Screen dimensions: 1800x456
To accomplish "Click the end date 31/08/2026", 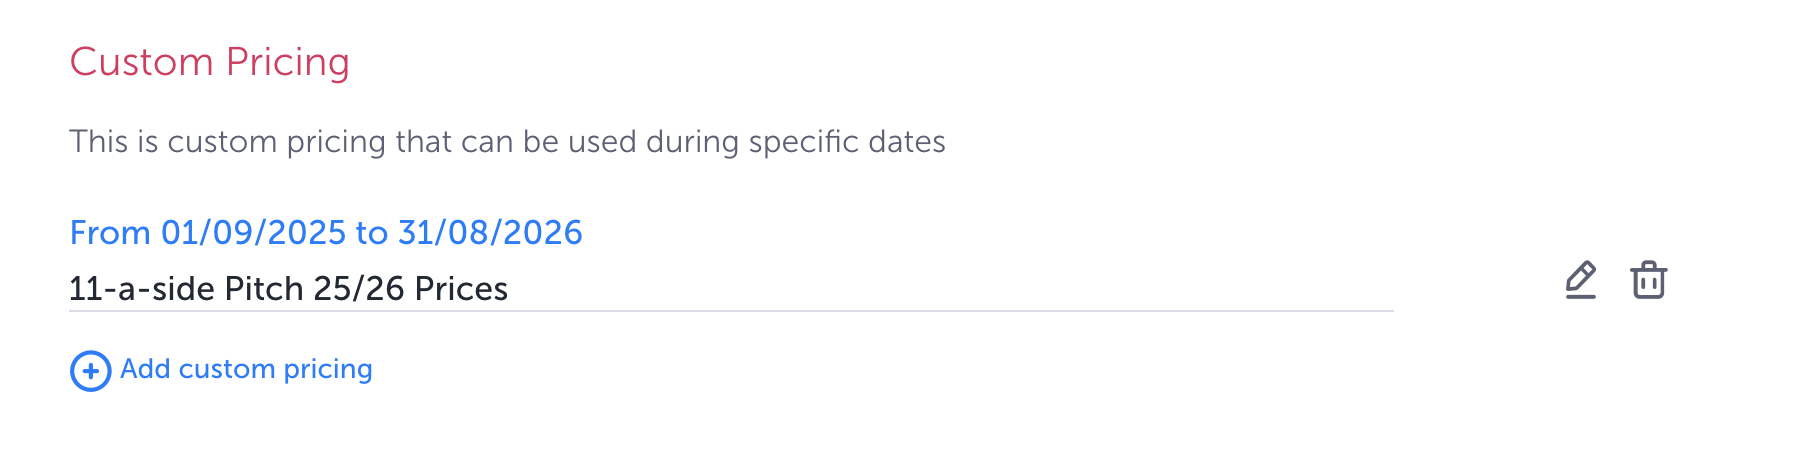I will tap(490, 232).
